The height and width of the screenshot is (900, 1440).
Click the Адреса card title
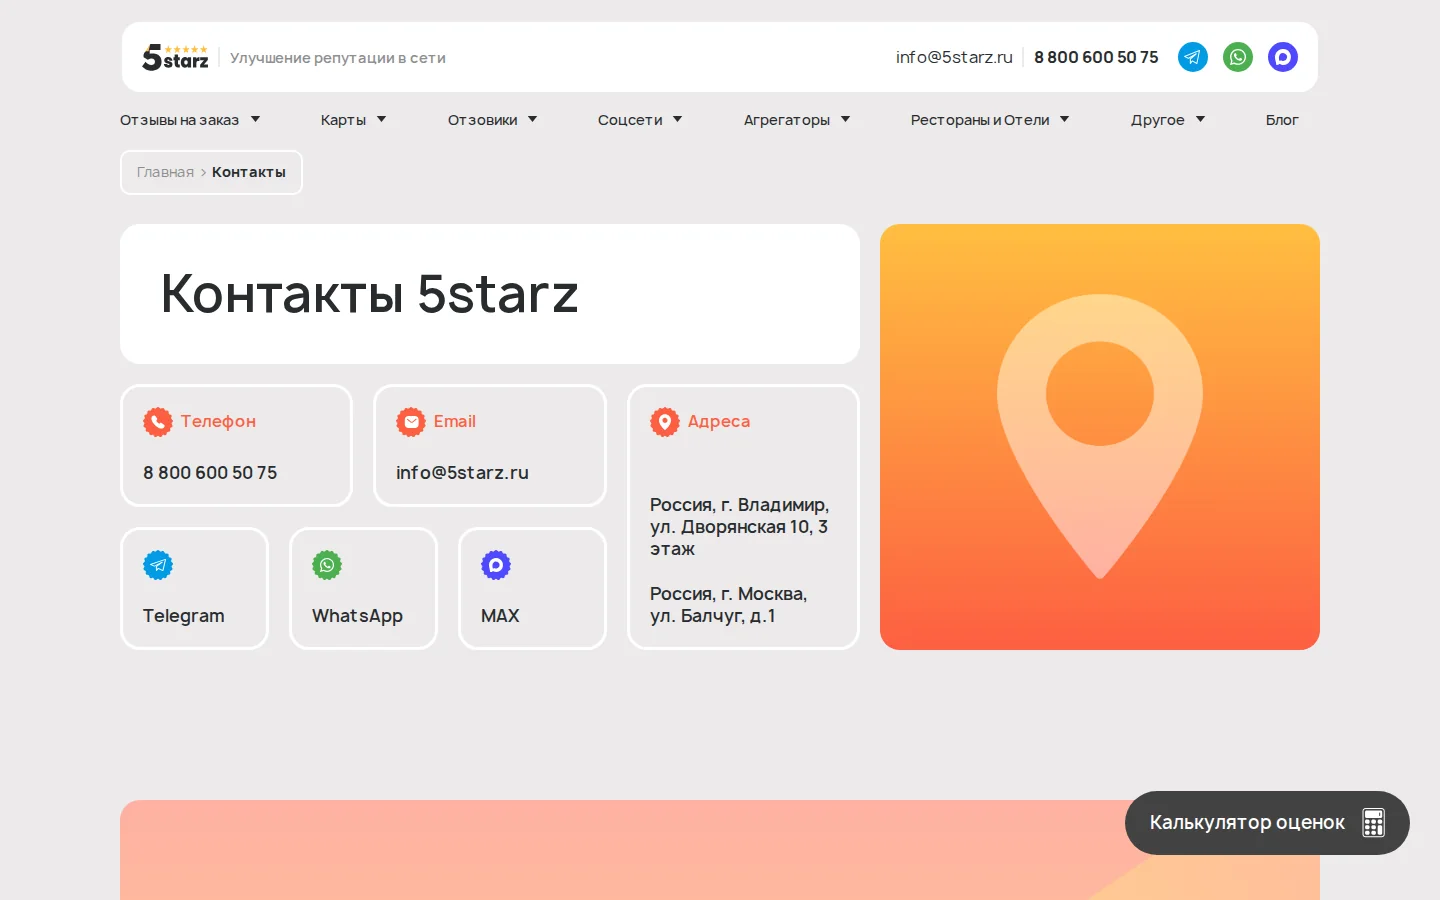(x=719, y=422)
